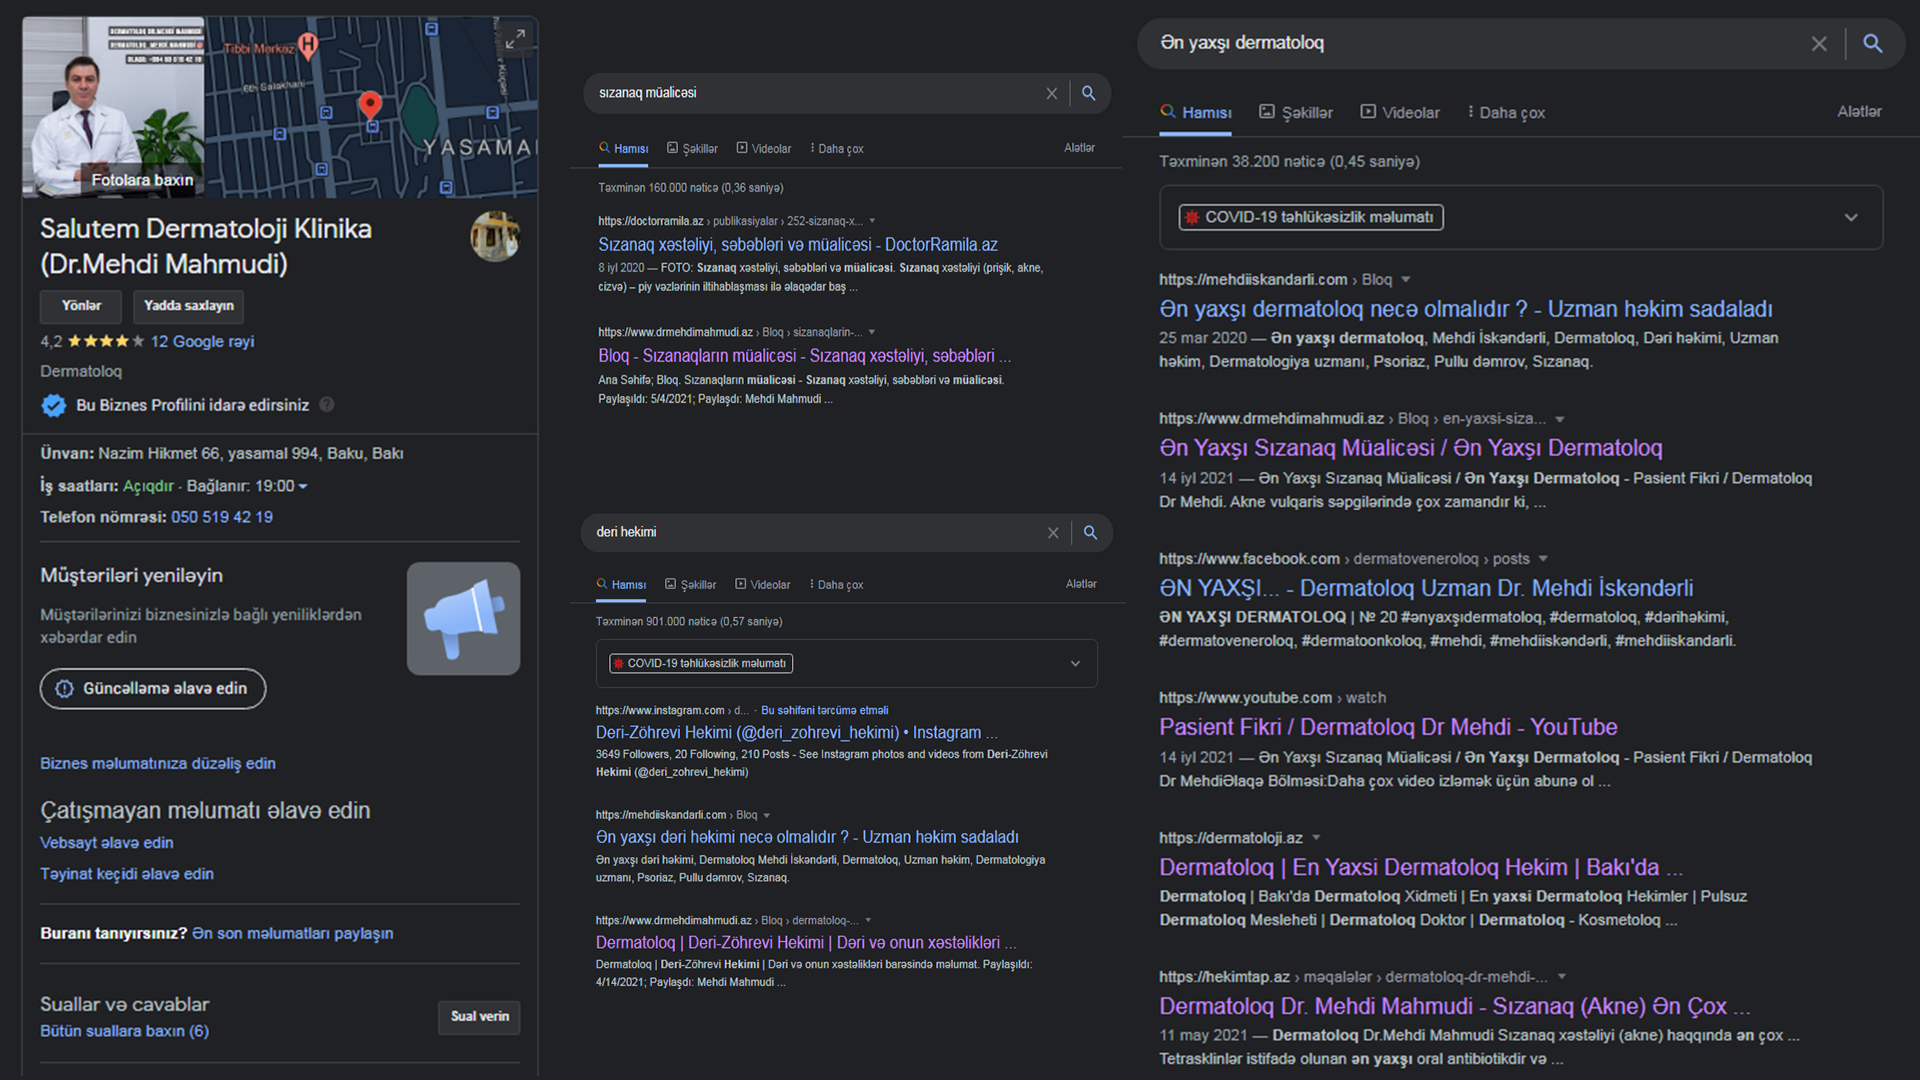
Task: Open Daha çox menu under sızanaq müalicəsi search
Action: click(x=837, y=148)
